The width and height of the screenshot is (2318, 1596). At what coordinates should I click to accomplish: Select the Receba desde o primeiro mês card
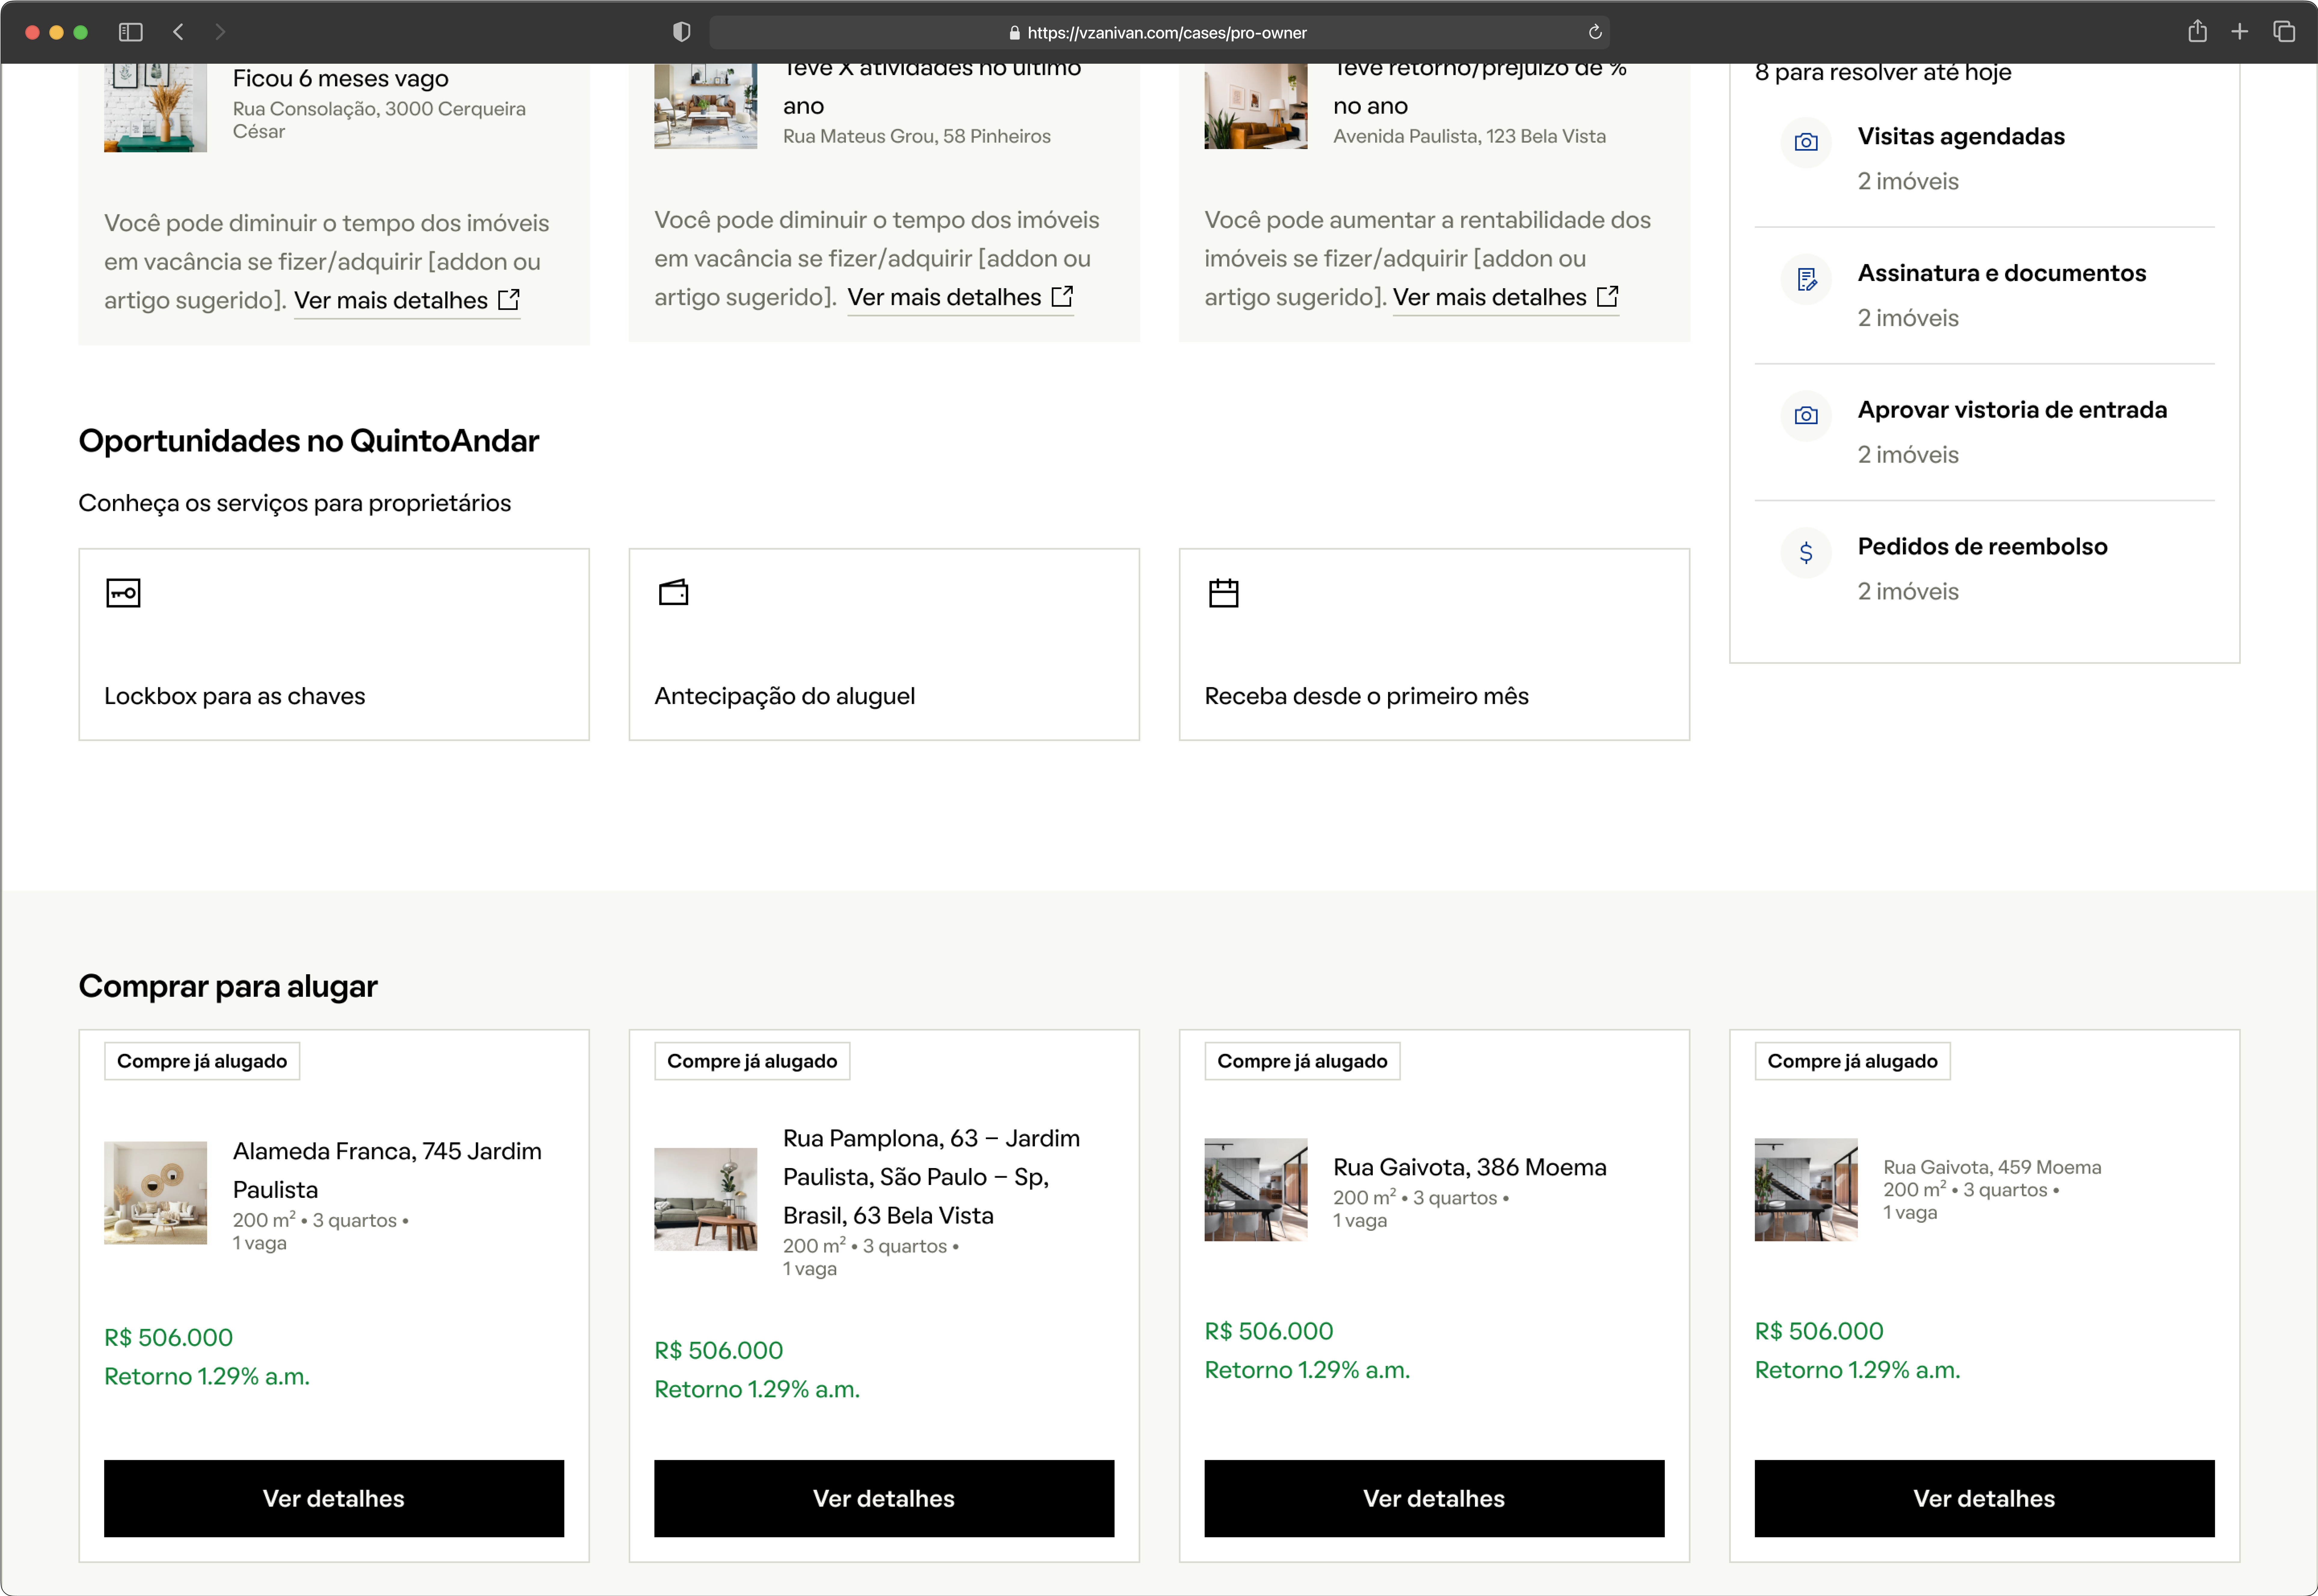[x=1434, y=644]
